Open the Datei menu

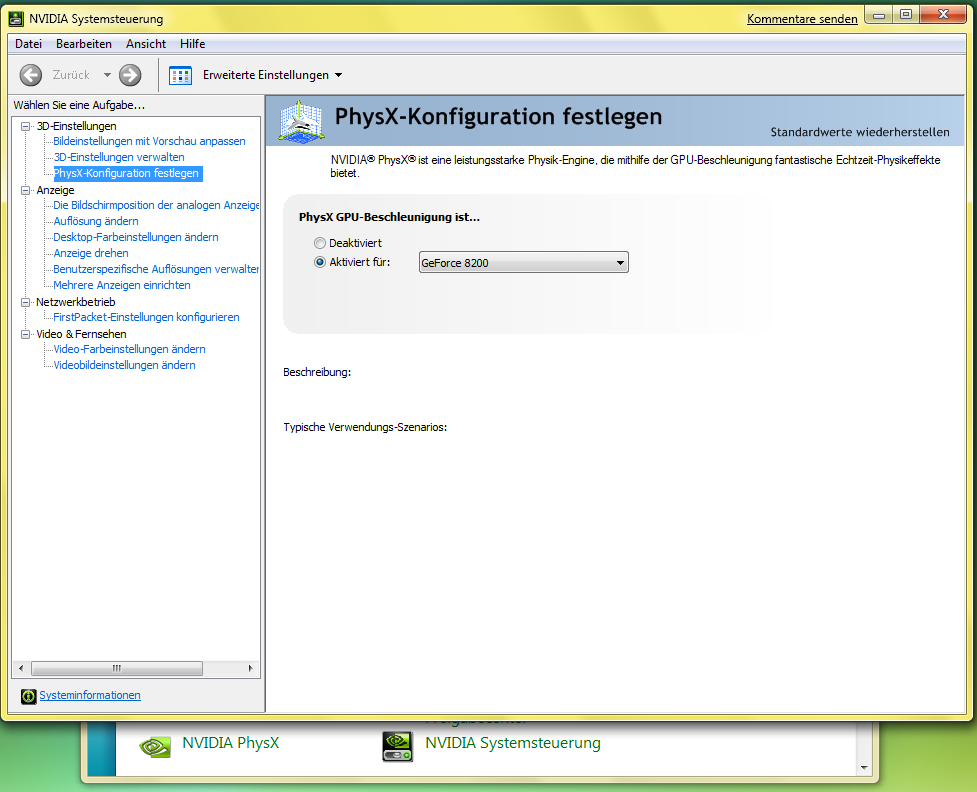point(29,44)
